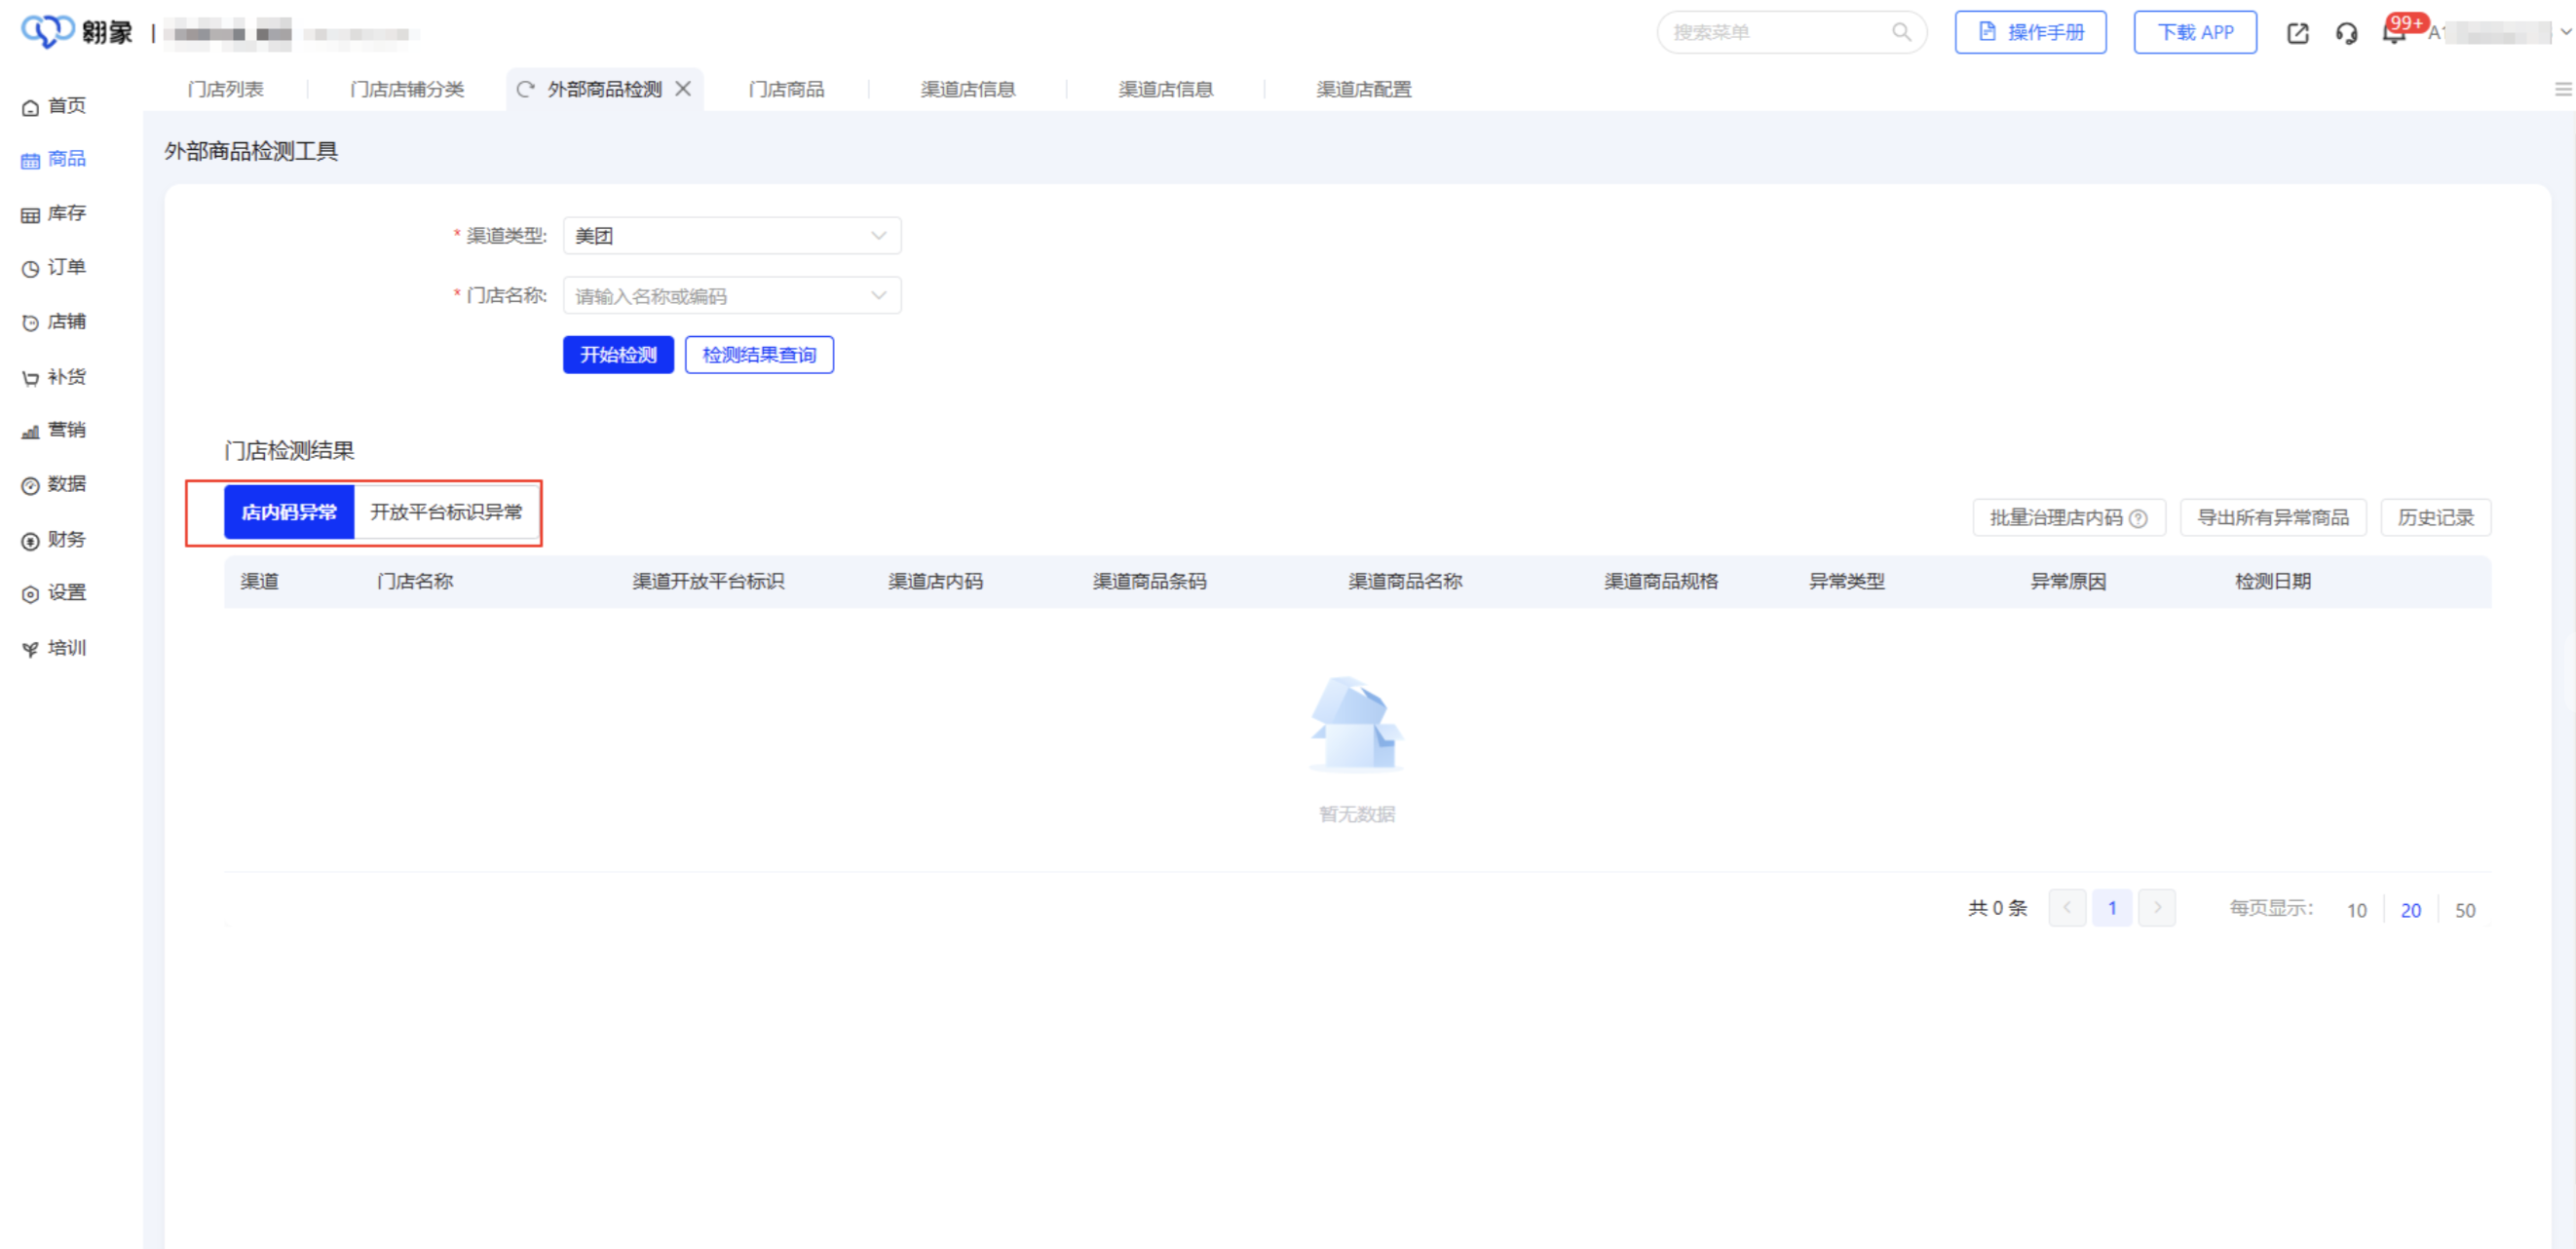Image resolution: width=2576 pixels, height=1249 pixels.
Task: Click the 导出所有异常商品 export button
Action: [2273, 517]
